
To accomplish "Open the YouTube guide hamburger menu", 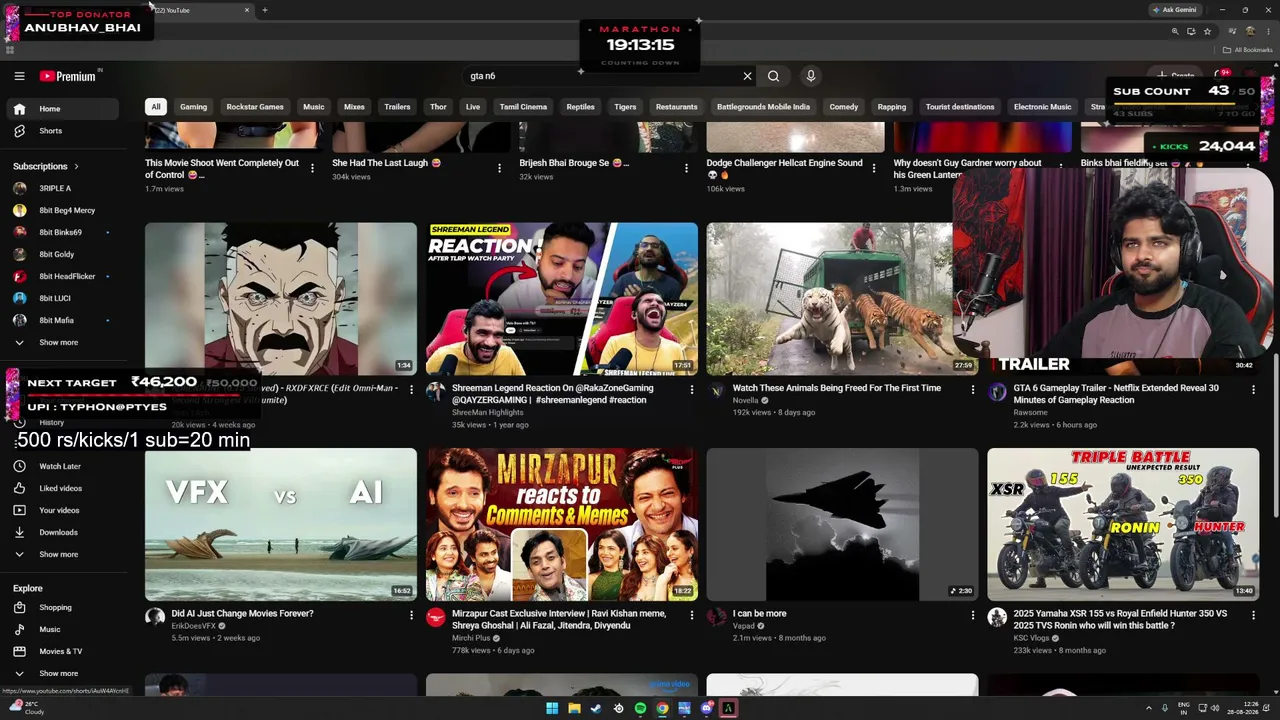I will [x=19, y=76].
